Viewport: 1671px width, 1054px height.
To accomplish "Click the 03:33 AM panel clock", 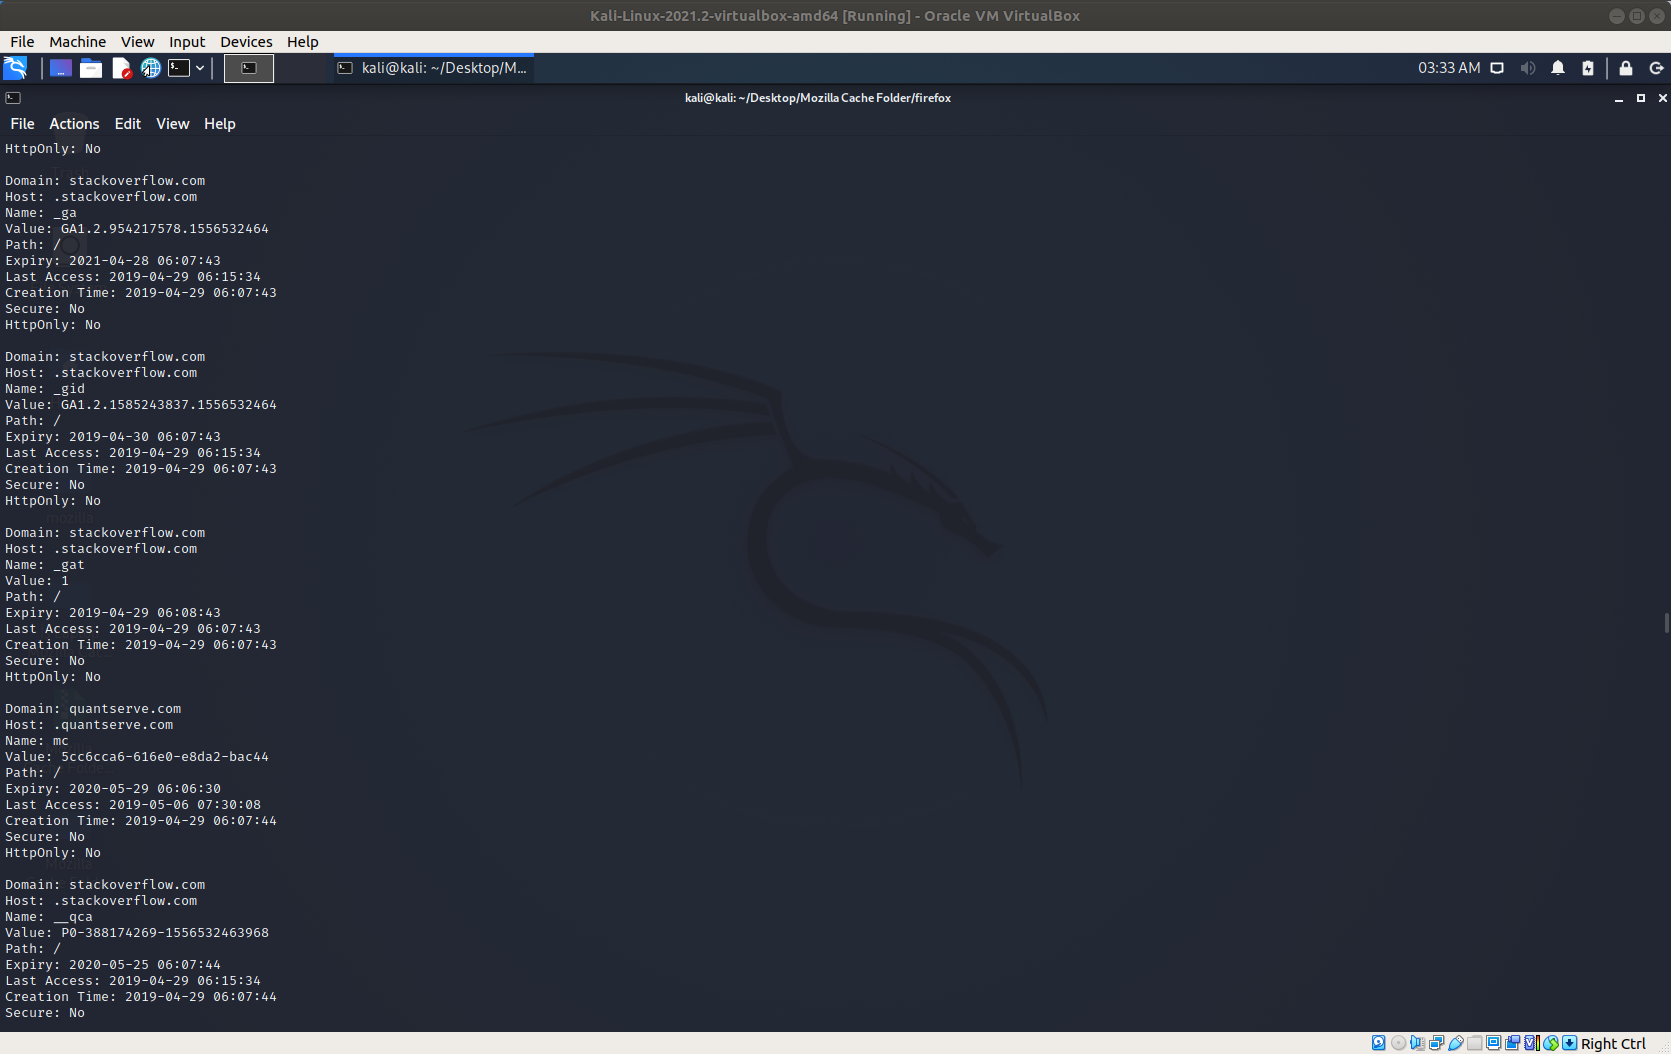I will pos(1449,68).
